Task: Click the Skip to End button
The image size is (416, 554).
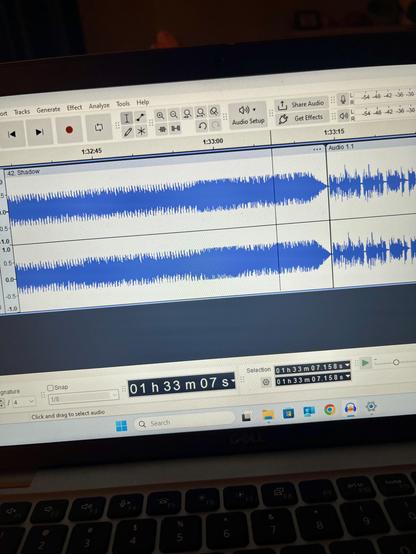Action: click(39, 132)
